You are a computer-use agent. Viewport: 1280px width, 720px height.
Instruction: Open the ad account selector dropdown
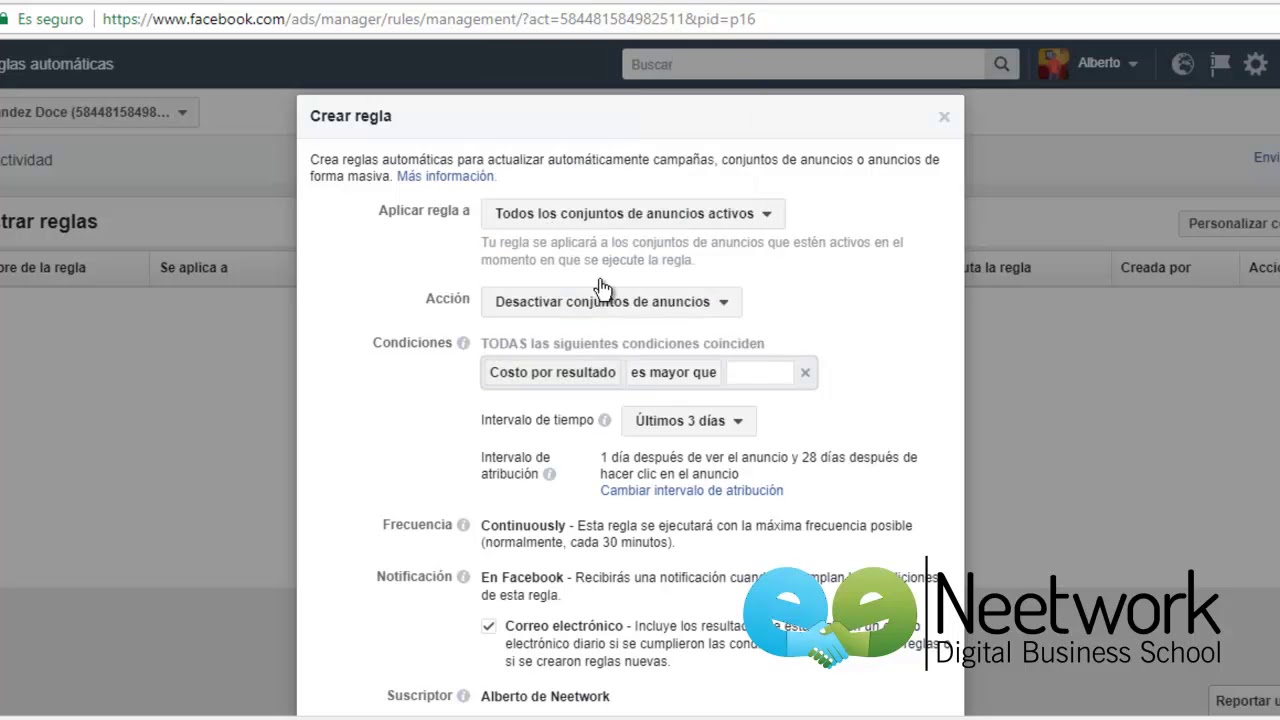[x=98, y=112]
